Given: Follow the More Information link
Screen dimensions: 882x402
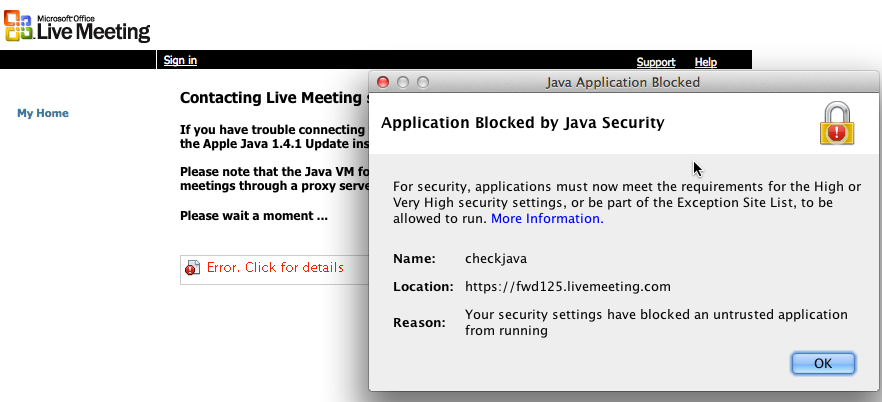Looking at the screenshot, I should (547, 218).
